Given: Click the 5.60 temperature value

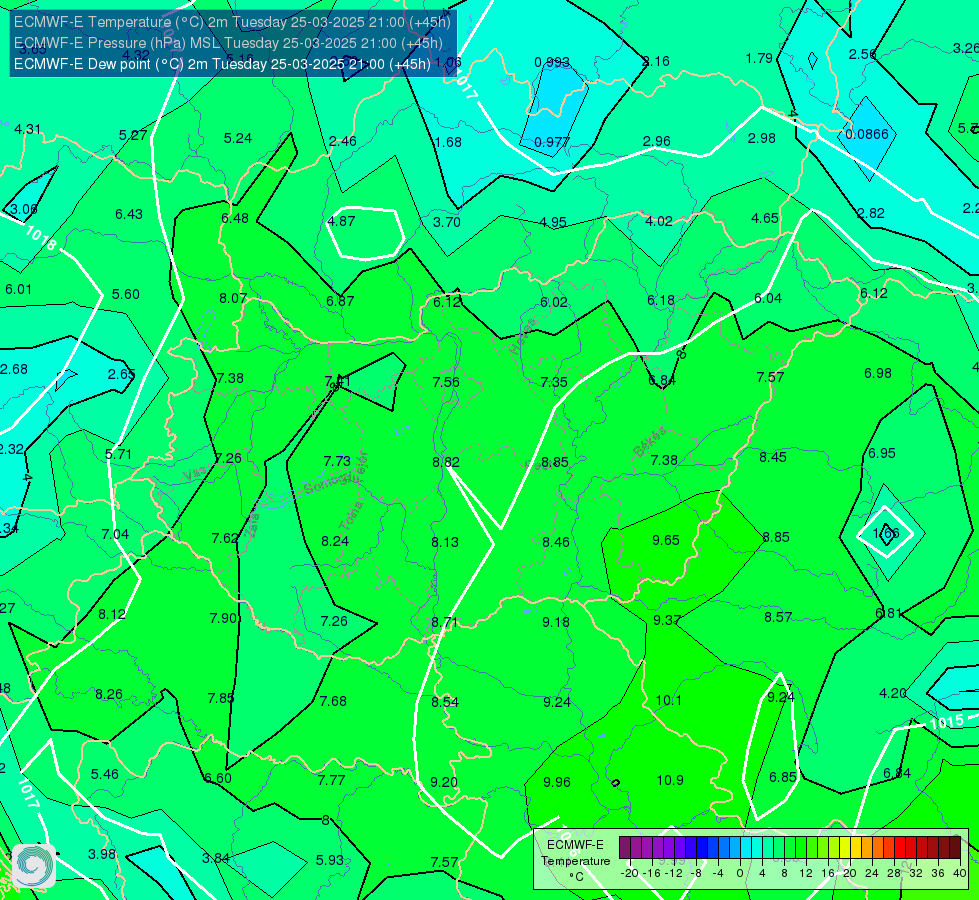Looking at the screenshot, I should [125, 294].
